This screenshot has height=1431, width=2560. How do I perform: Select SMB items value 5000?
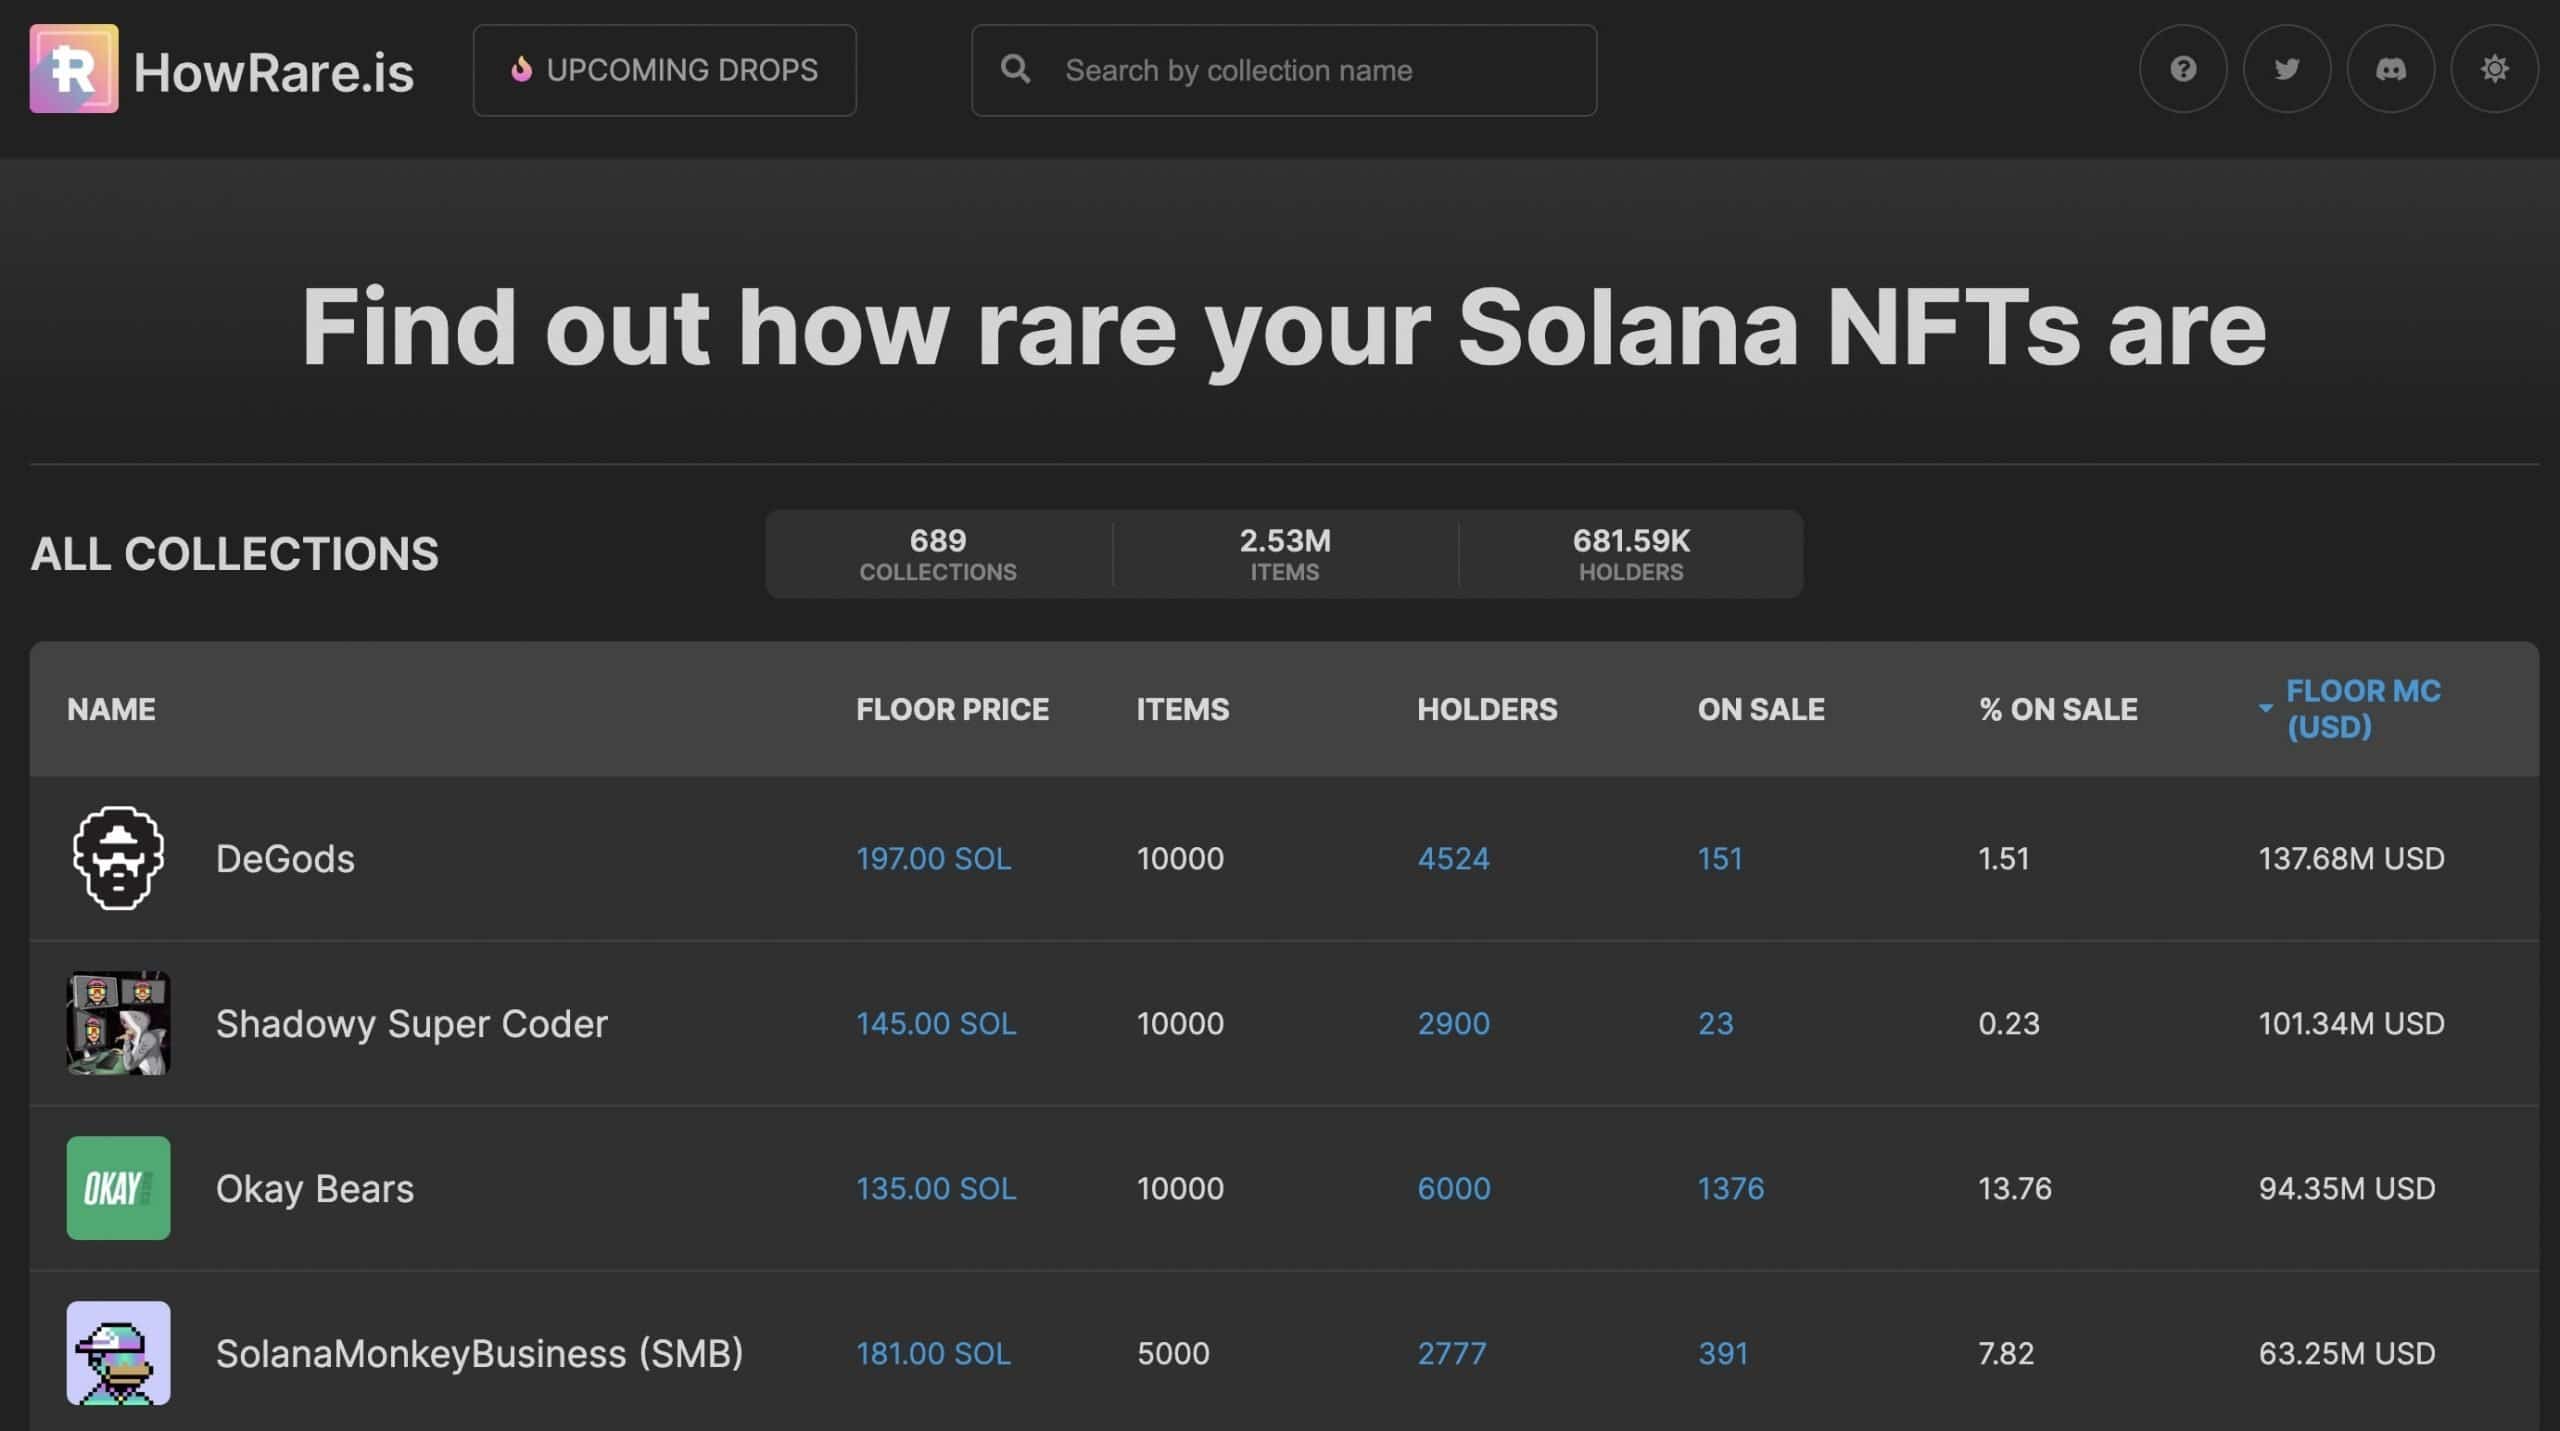tap(1173, 1354)
